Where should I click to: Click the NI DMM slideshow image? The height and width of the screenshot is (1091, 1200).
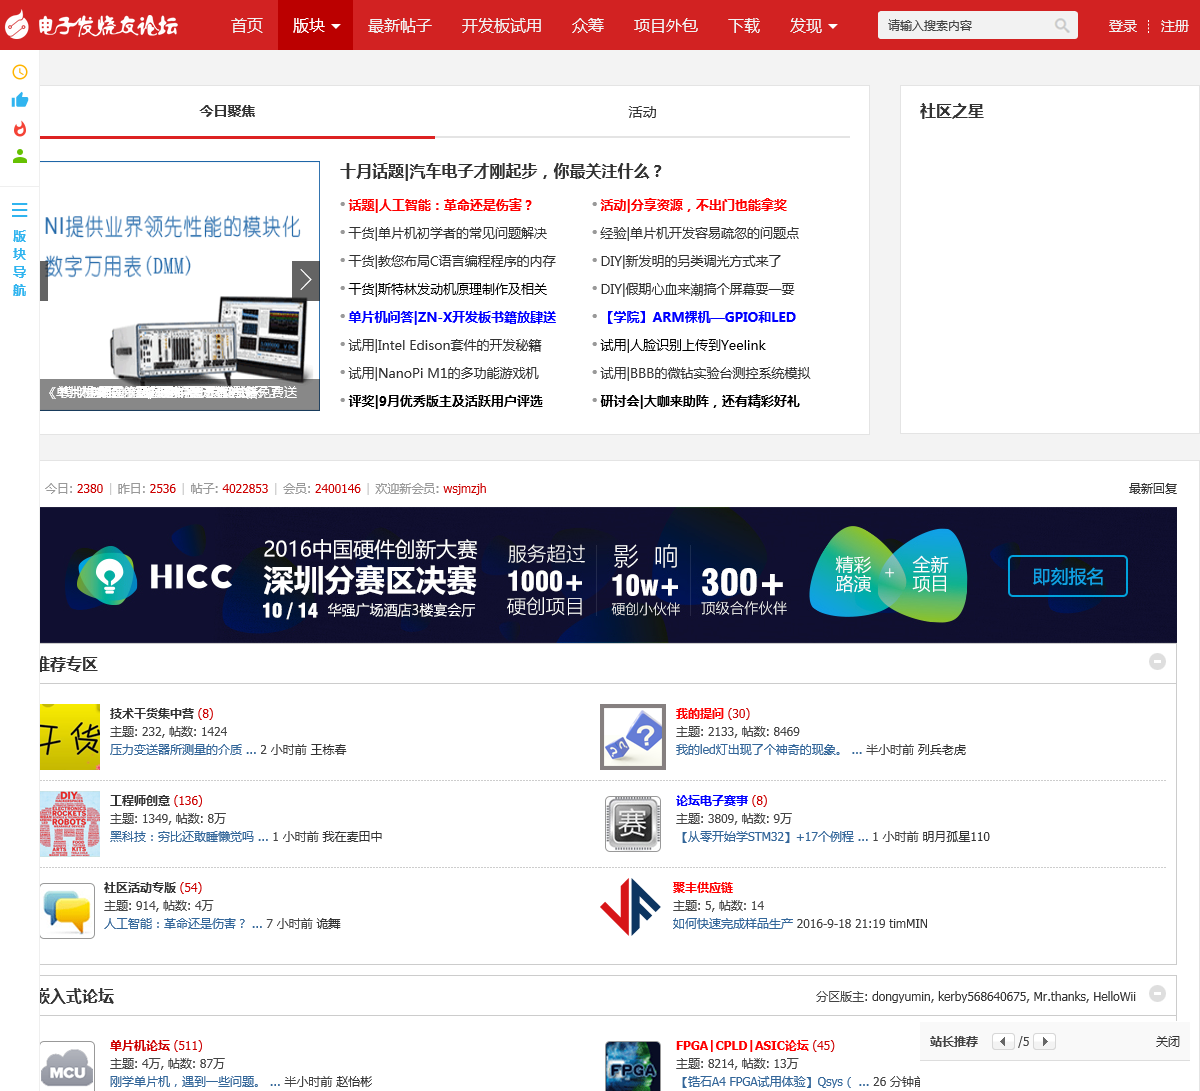coord(180,286)
